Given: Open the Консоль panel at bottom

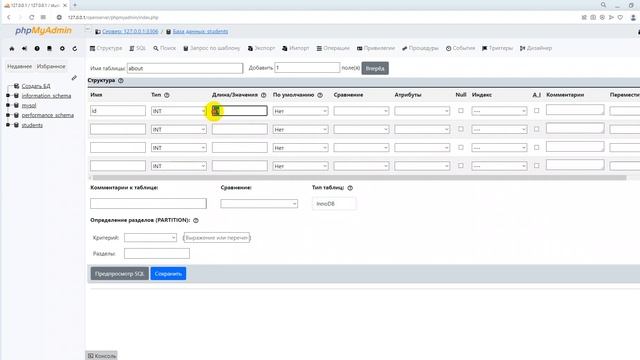Looking at the screenshot, I should click(x=102, y=356).
